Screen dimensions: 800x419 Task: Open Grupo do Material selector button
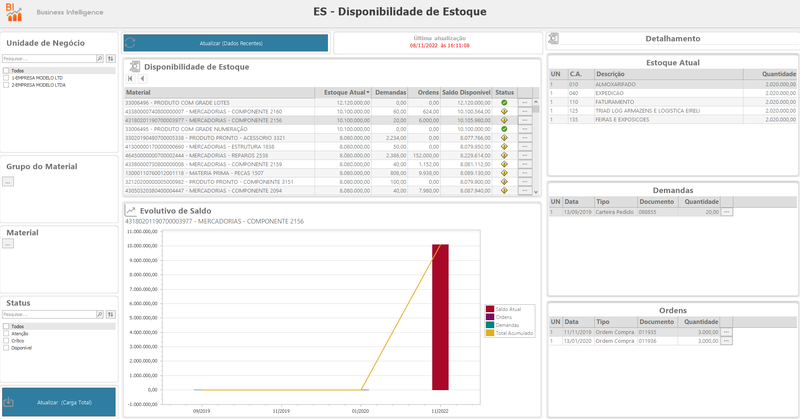pyautogui.click(x=8, y=182)
